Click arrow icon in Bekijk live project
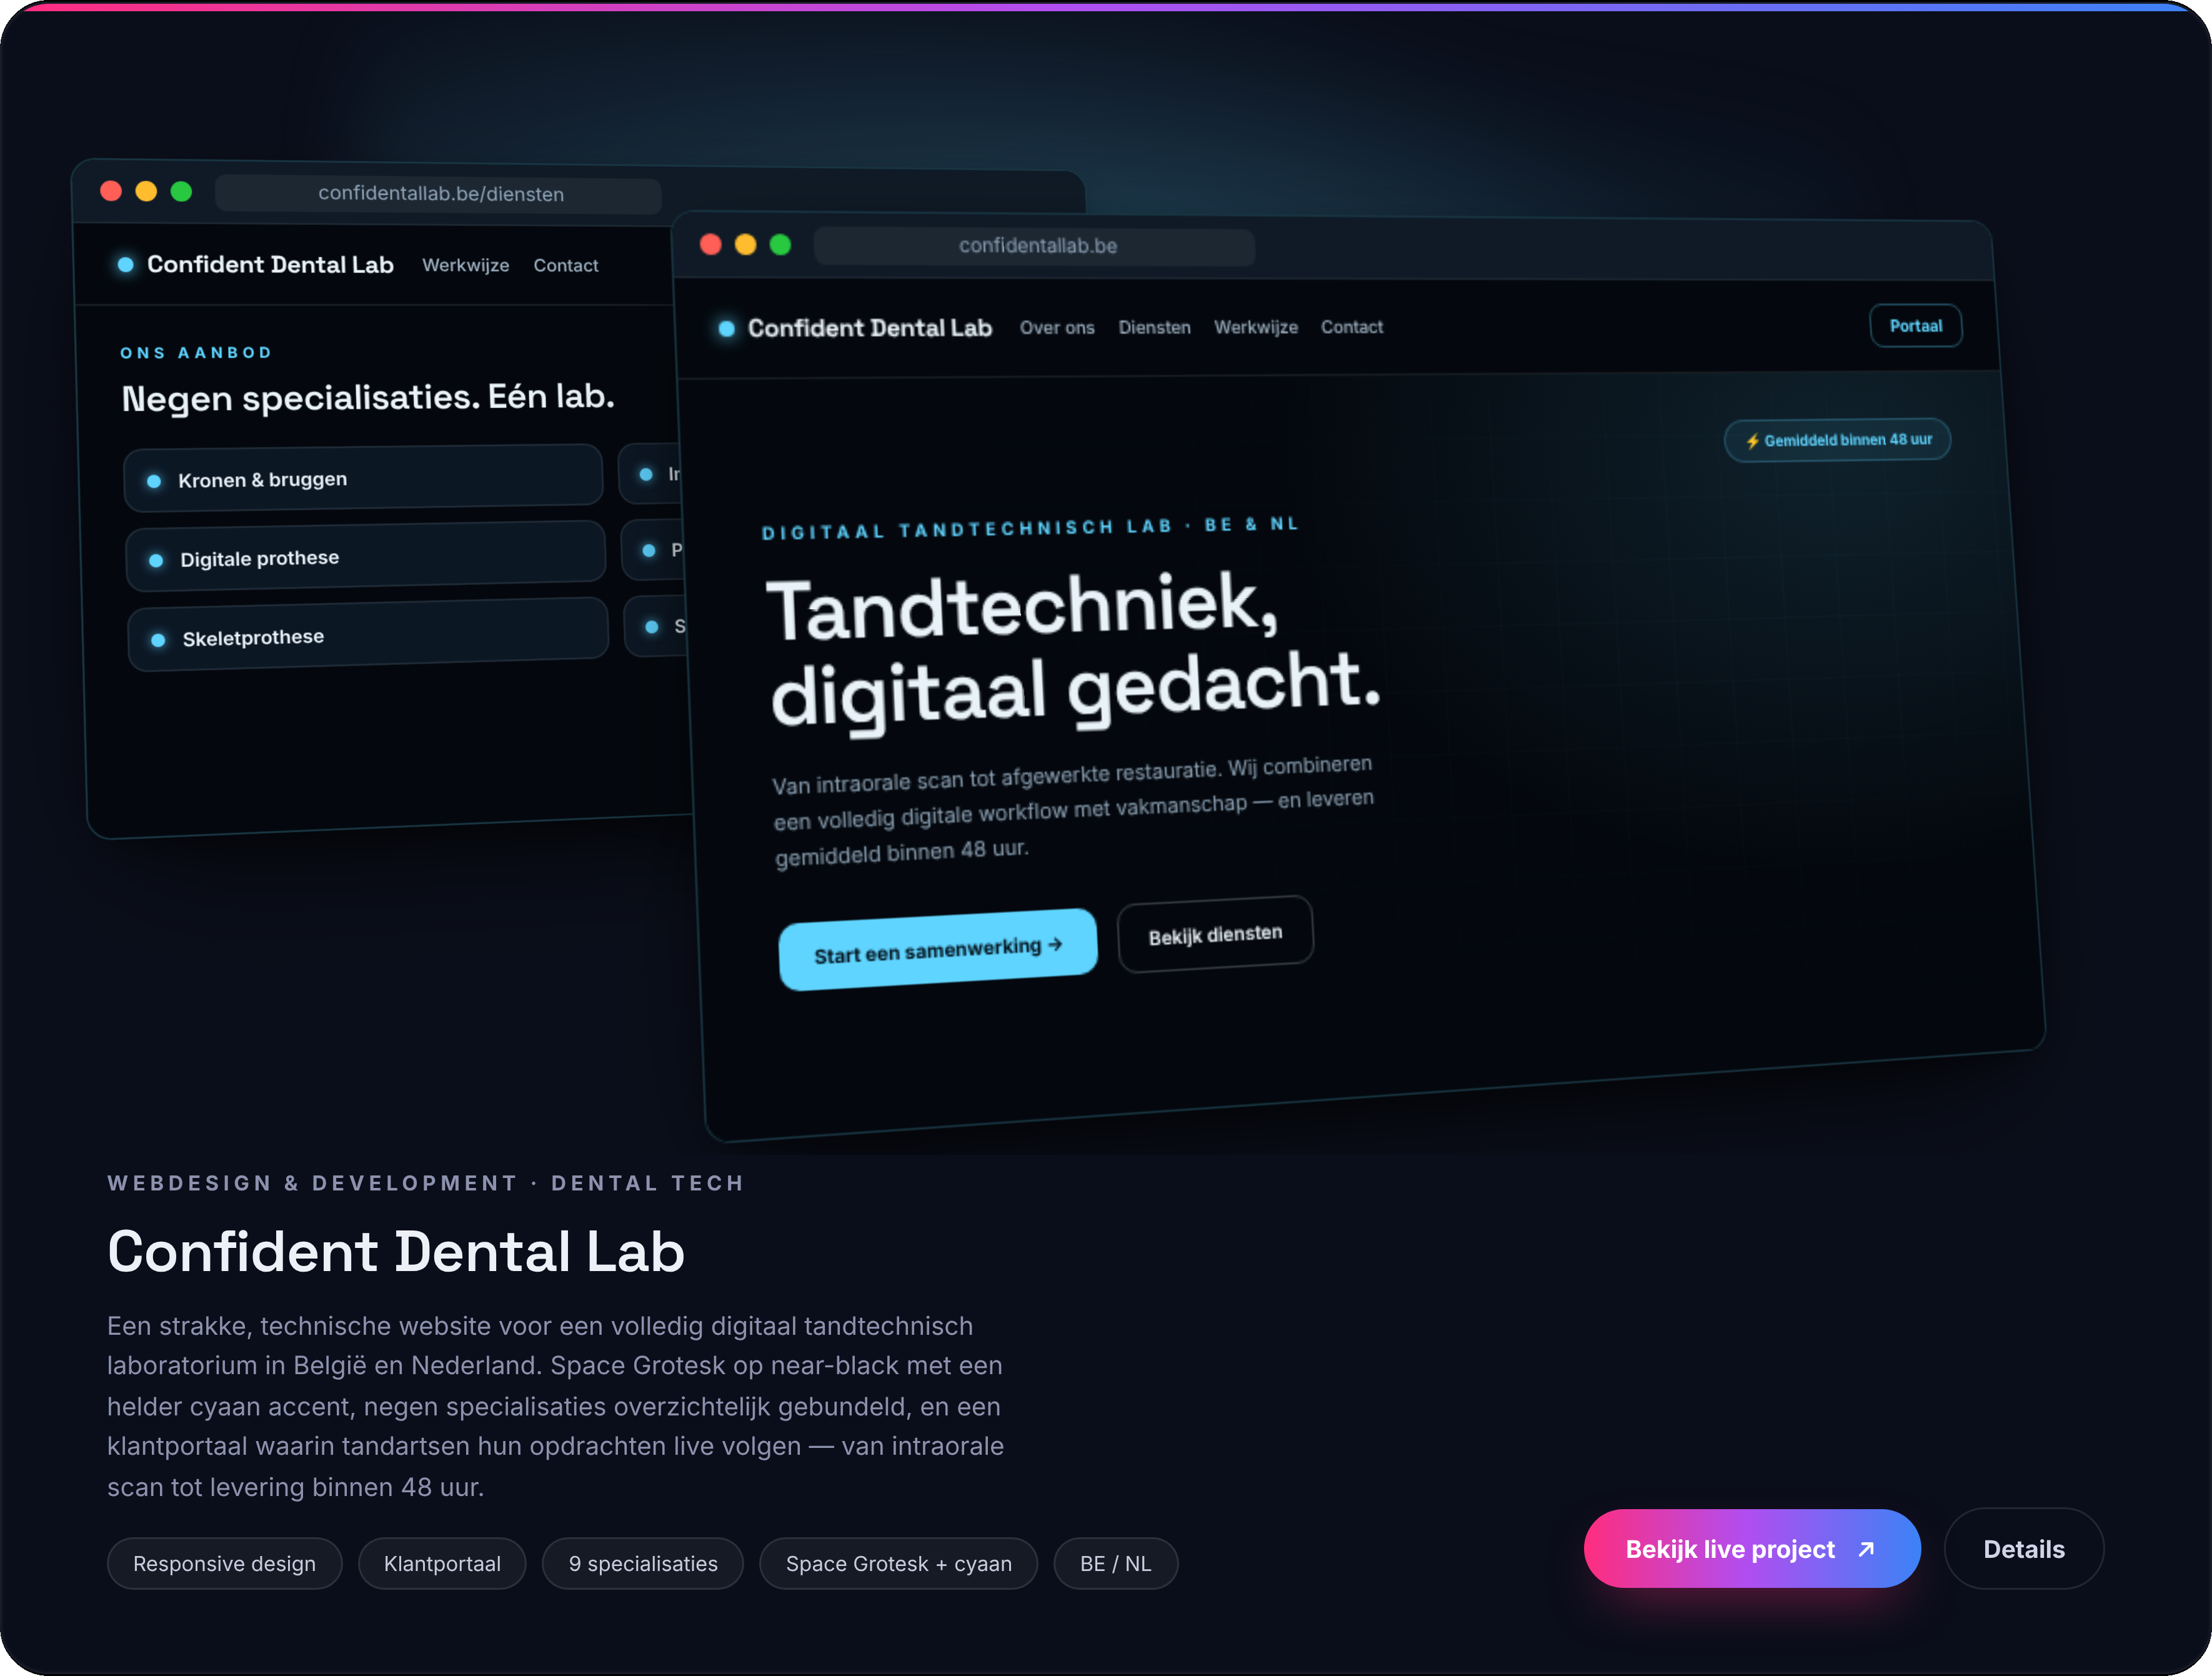Image resolution: width=2212 pixels, height=1676 pixels. [1865, 1549]
